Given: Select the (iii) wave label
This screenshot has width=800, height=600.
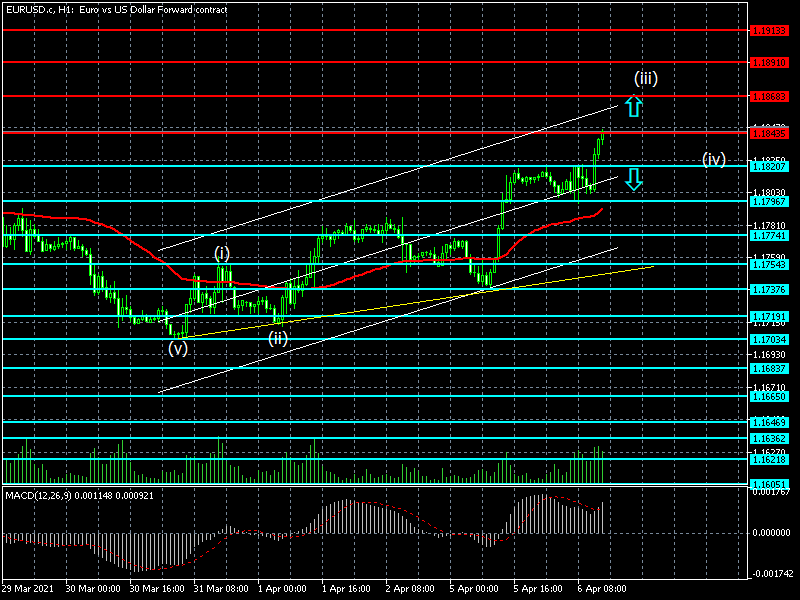Looking at the screenshot, I should (x=645, y=78).
